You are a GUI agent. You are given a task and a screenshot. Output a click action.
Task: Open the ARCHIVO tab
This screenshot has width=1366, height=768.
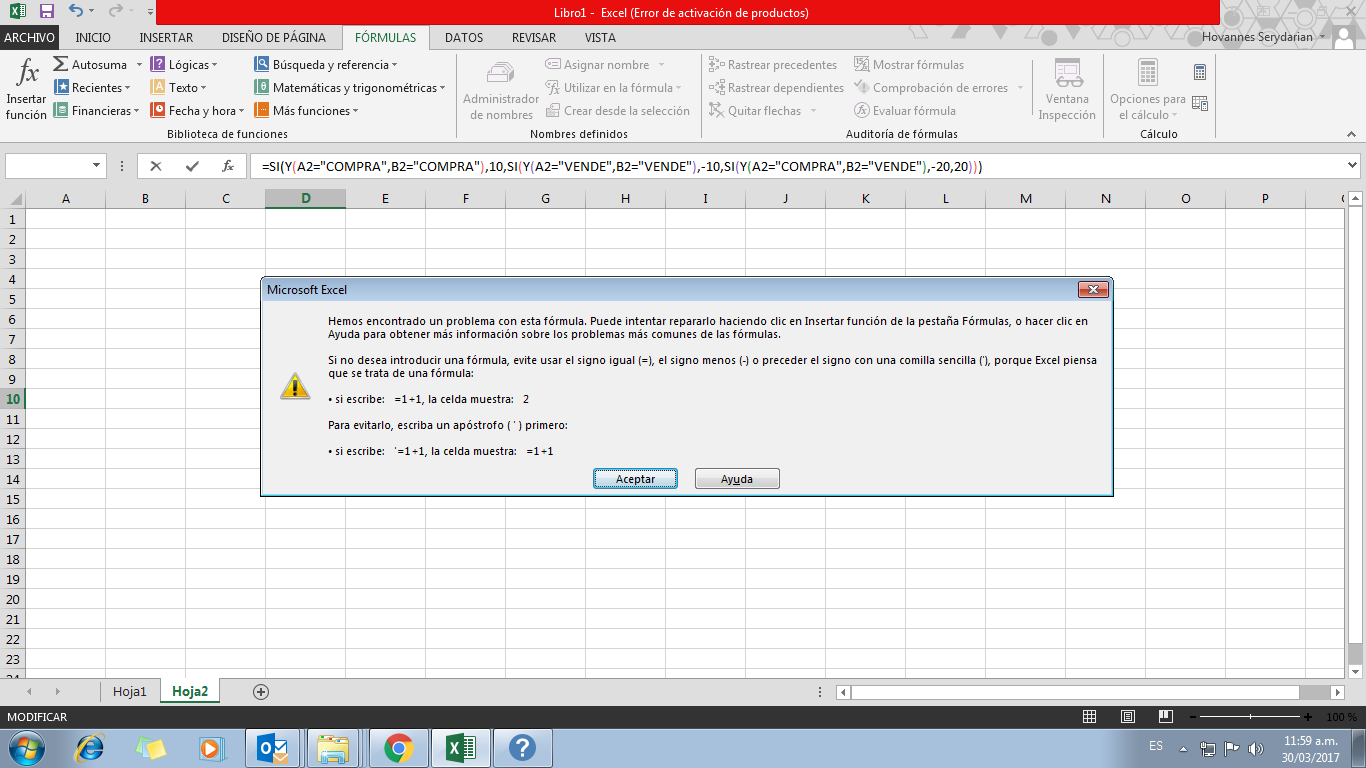pos(29,38)
